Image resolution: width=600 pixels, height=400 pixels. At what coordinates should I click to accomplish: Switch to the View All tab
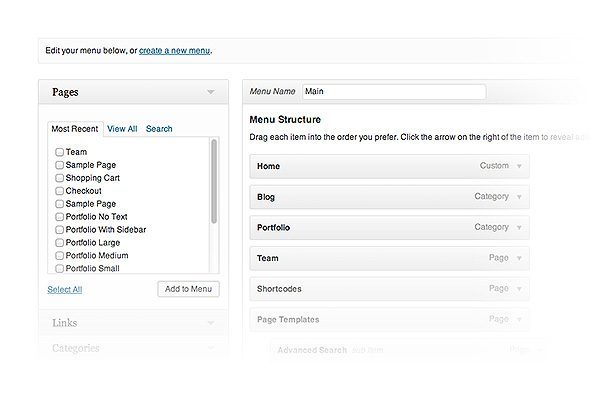[122, 129]
